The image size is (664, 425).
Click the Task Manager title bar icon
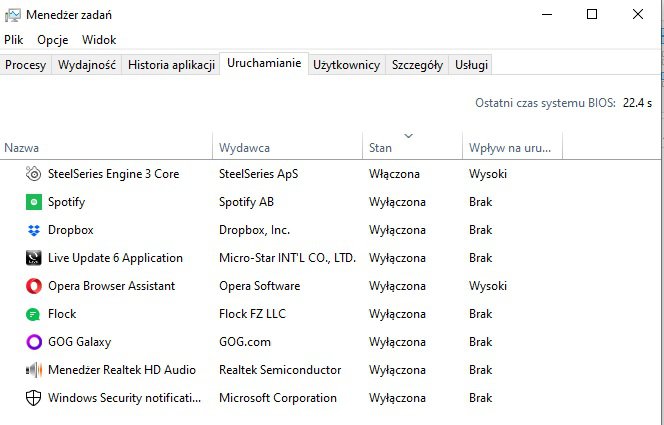13,15
